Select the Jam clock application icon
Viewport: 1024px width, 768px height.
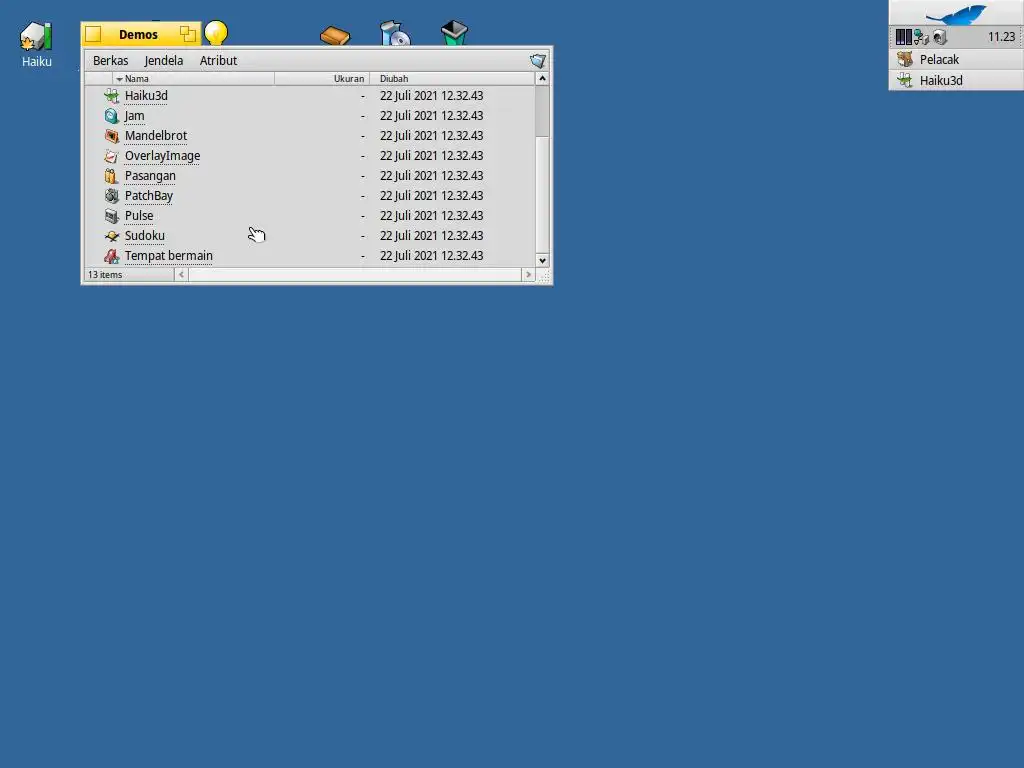[112, 116]
